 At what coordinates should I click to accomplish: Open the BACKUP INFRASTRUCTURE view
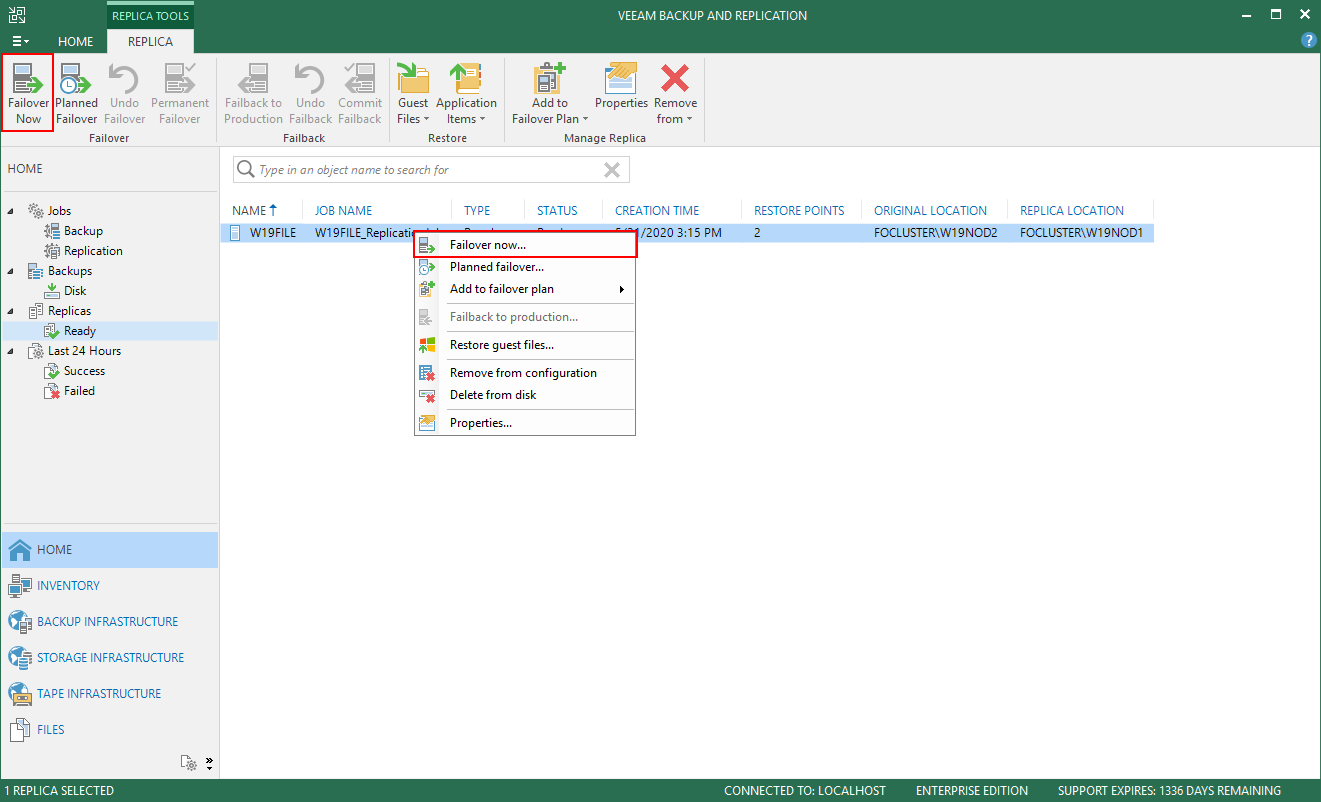pyautogui.click(x=109, y=622)
